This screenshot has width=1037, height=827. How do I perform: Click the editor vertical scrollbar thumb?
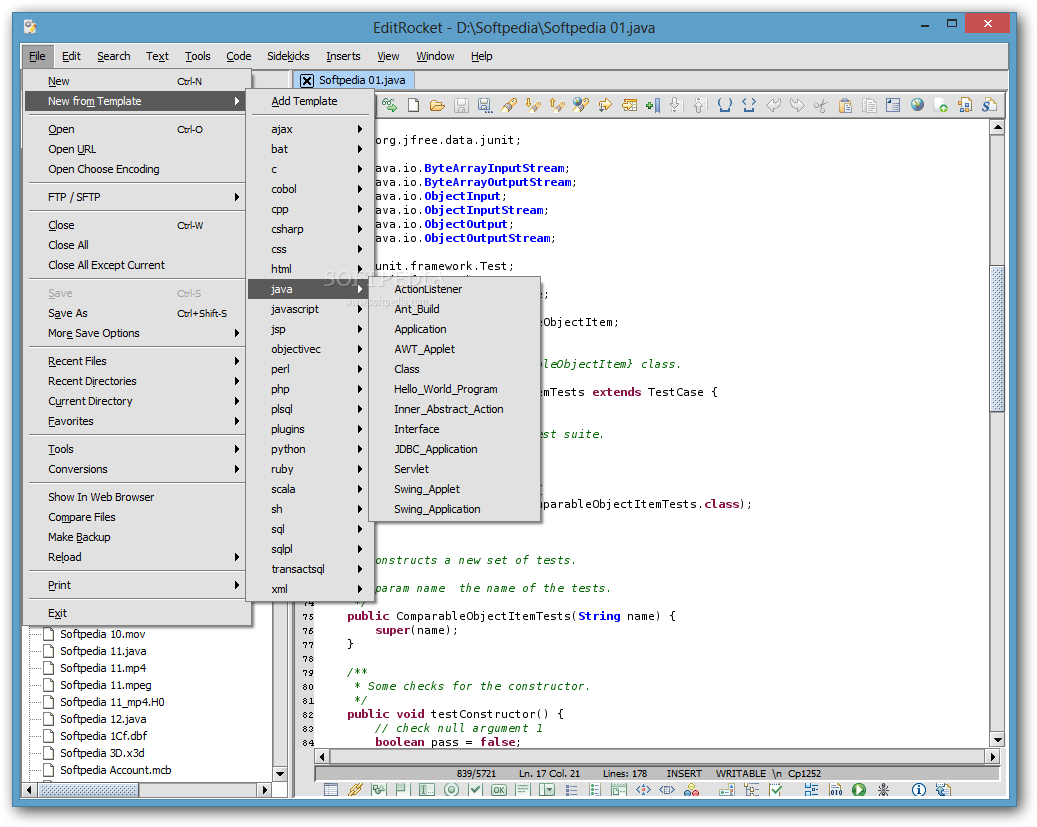[997, 339]
